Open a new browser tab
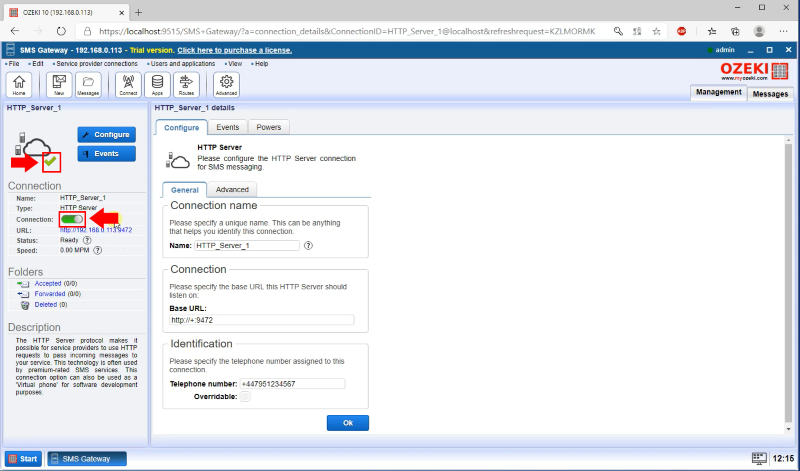 [x=139, y=12]
